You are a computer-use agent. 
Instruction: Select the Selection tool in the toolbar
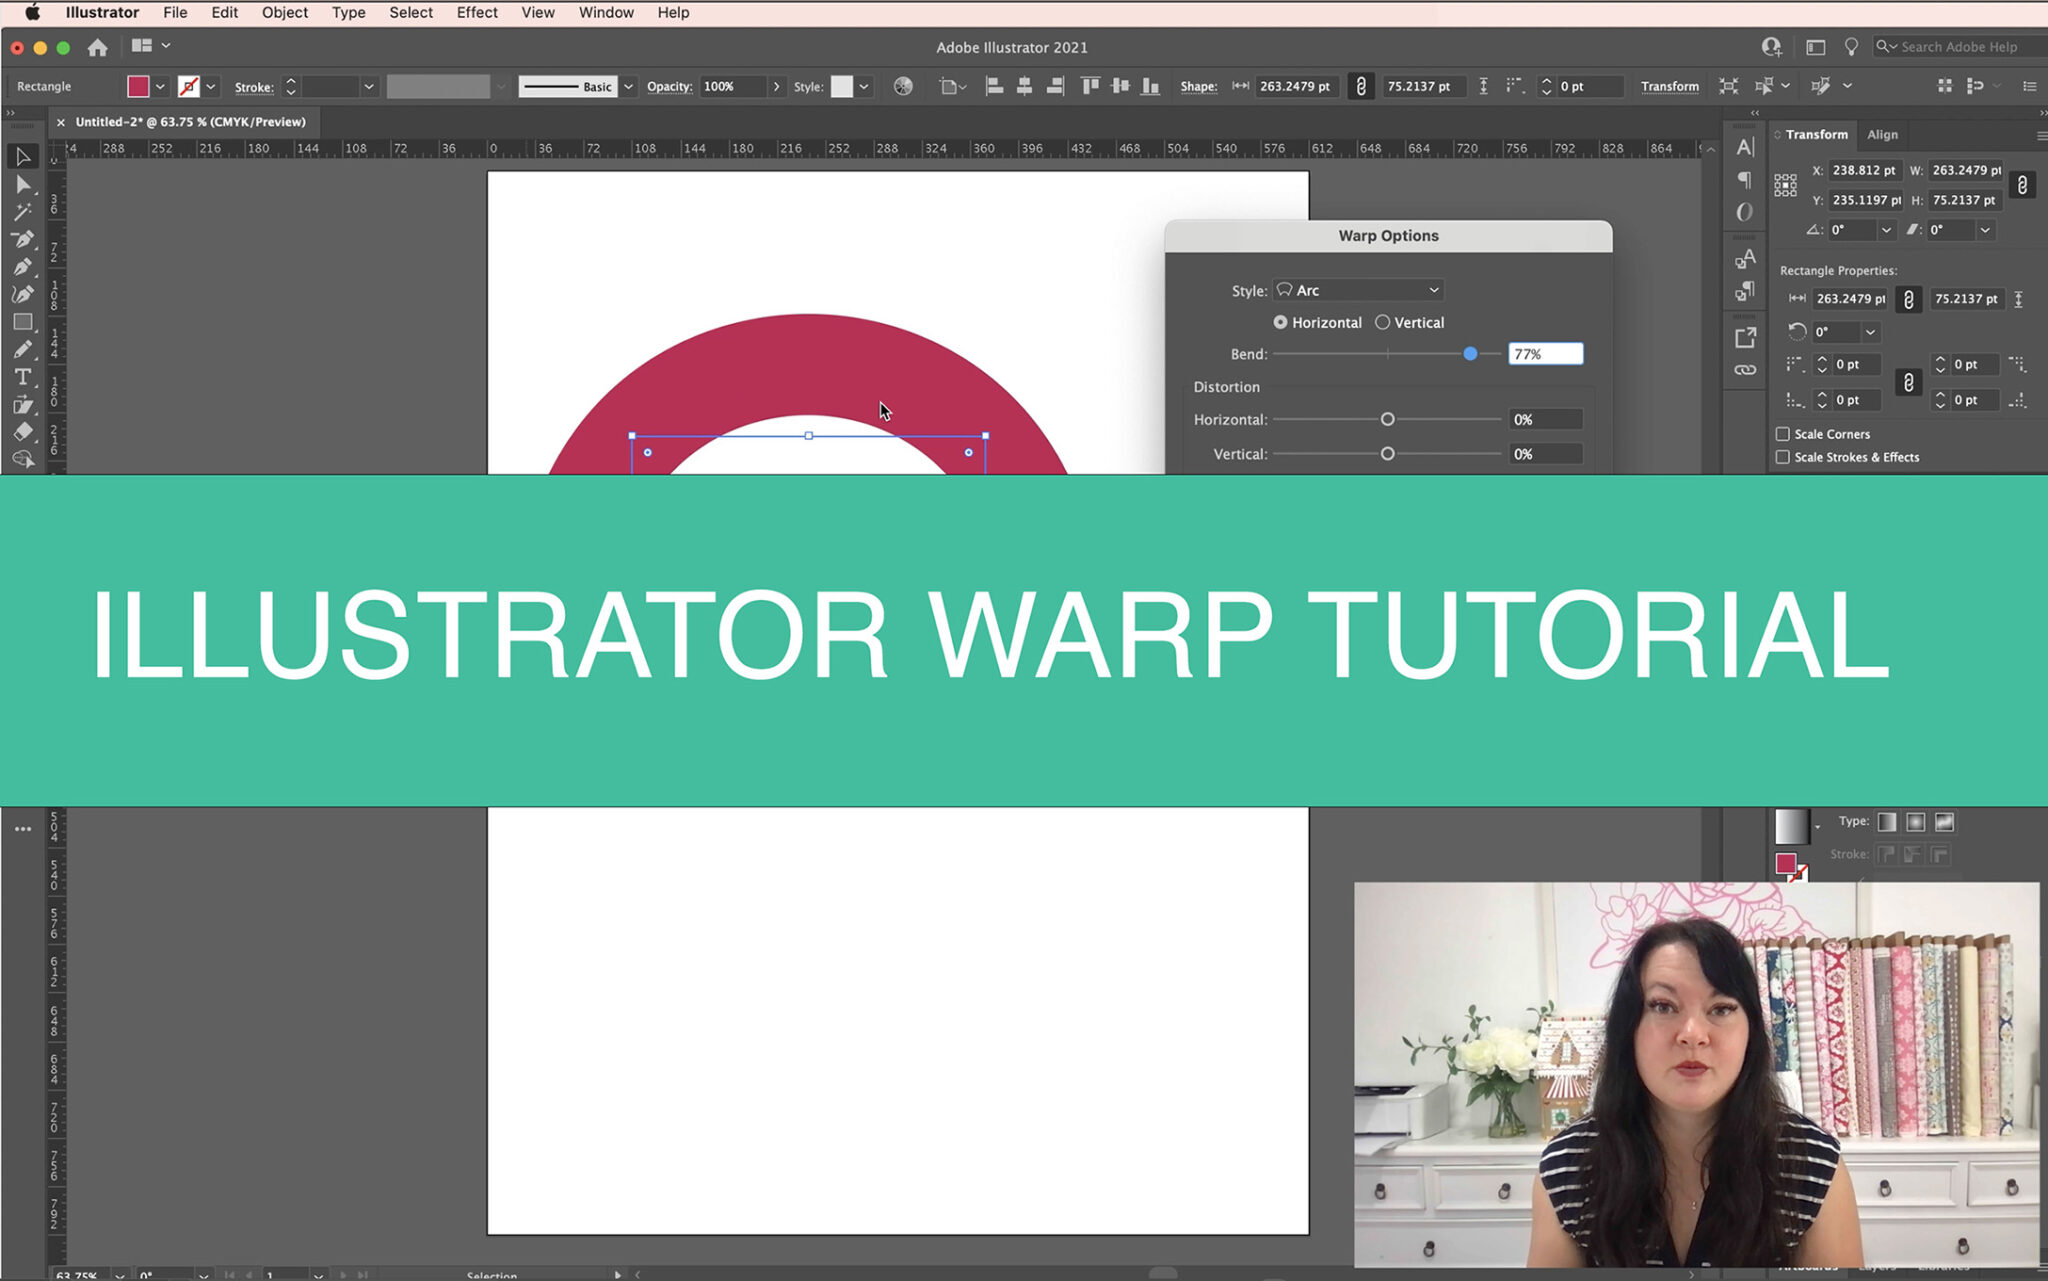pyautogui.click(x=23, y=156)
